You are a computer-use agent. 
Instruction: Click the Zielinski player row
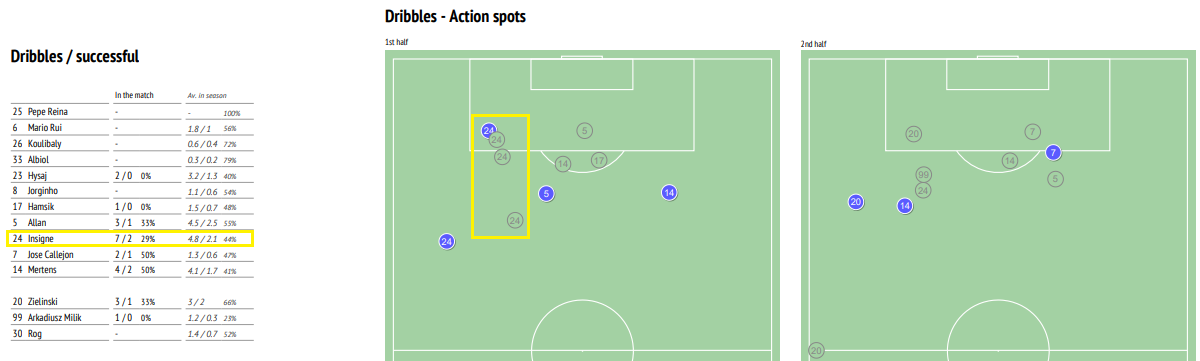click(x=131, y=302)
